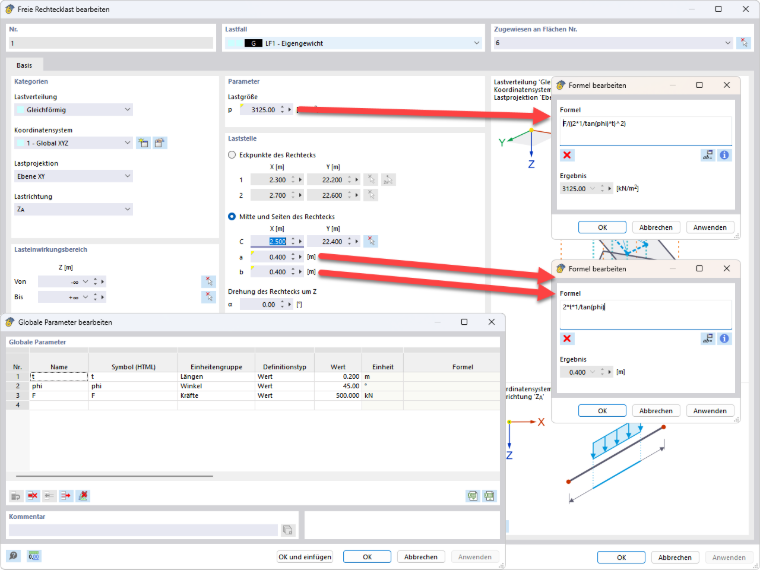Pick surfaces graphically next to Flächen Nr.

(x=743, y=43)
